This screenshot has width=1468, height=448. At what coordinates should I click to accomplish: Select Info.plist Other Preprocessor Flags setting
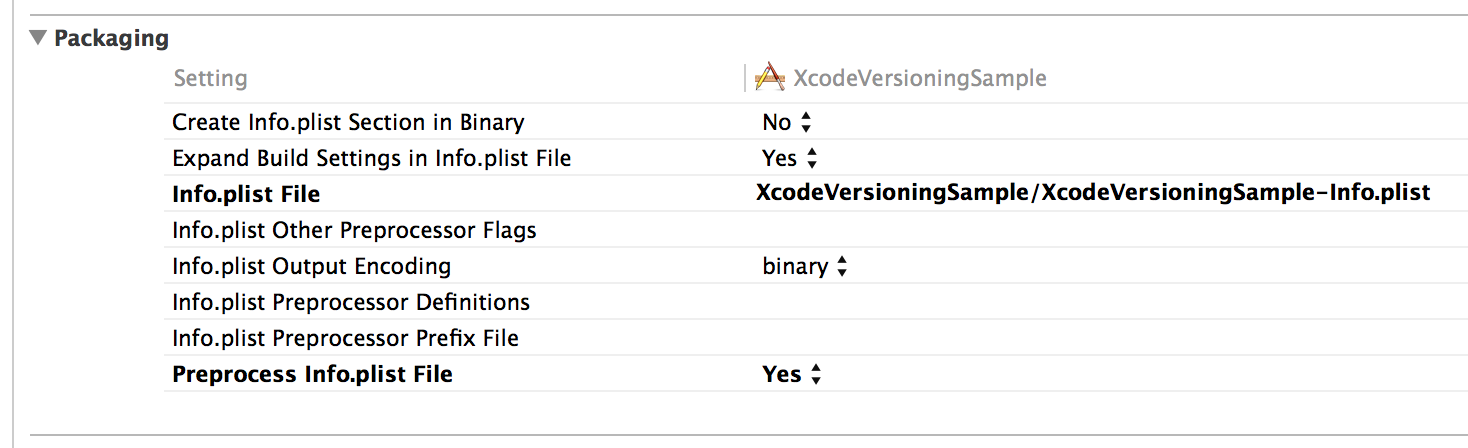(x=354, y=230)
